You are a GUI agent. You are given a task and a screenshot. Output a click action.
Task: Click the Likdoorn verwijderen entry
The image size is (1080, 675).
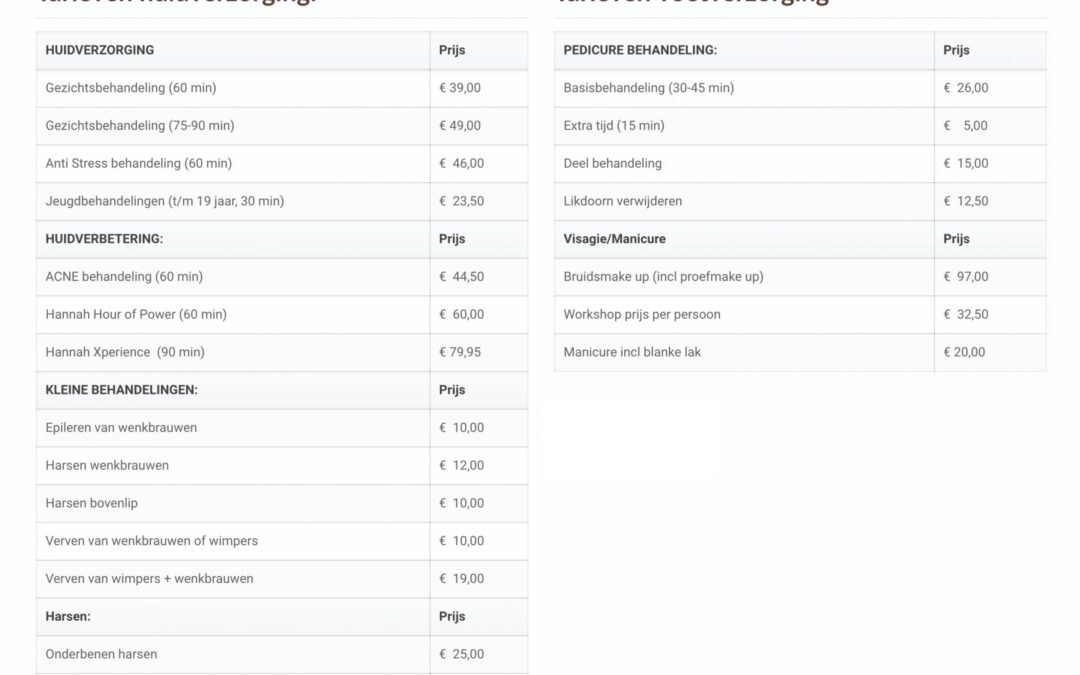click(x=623, y=201)
